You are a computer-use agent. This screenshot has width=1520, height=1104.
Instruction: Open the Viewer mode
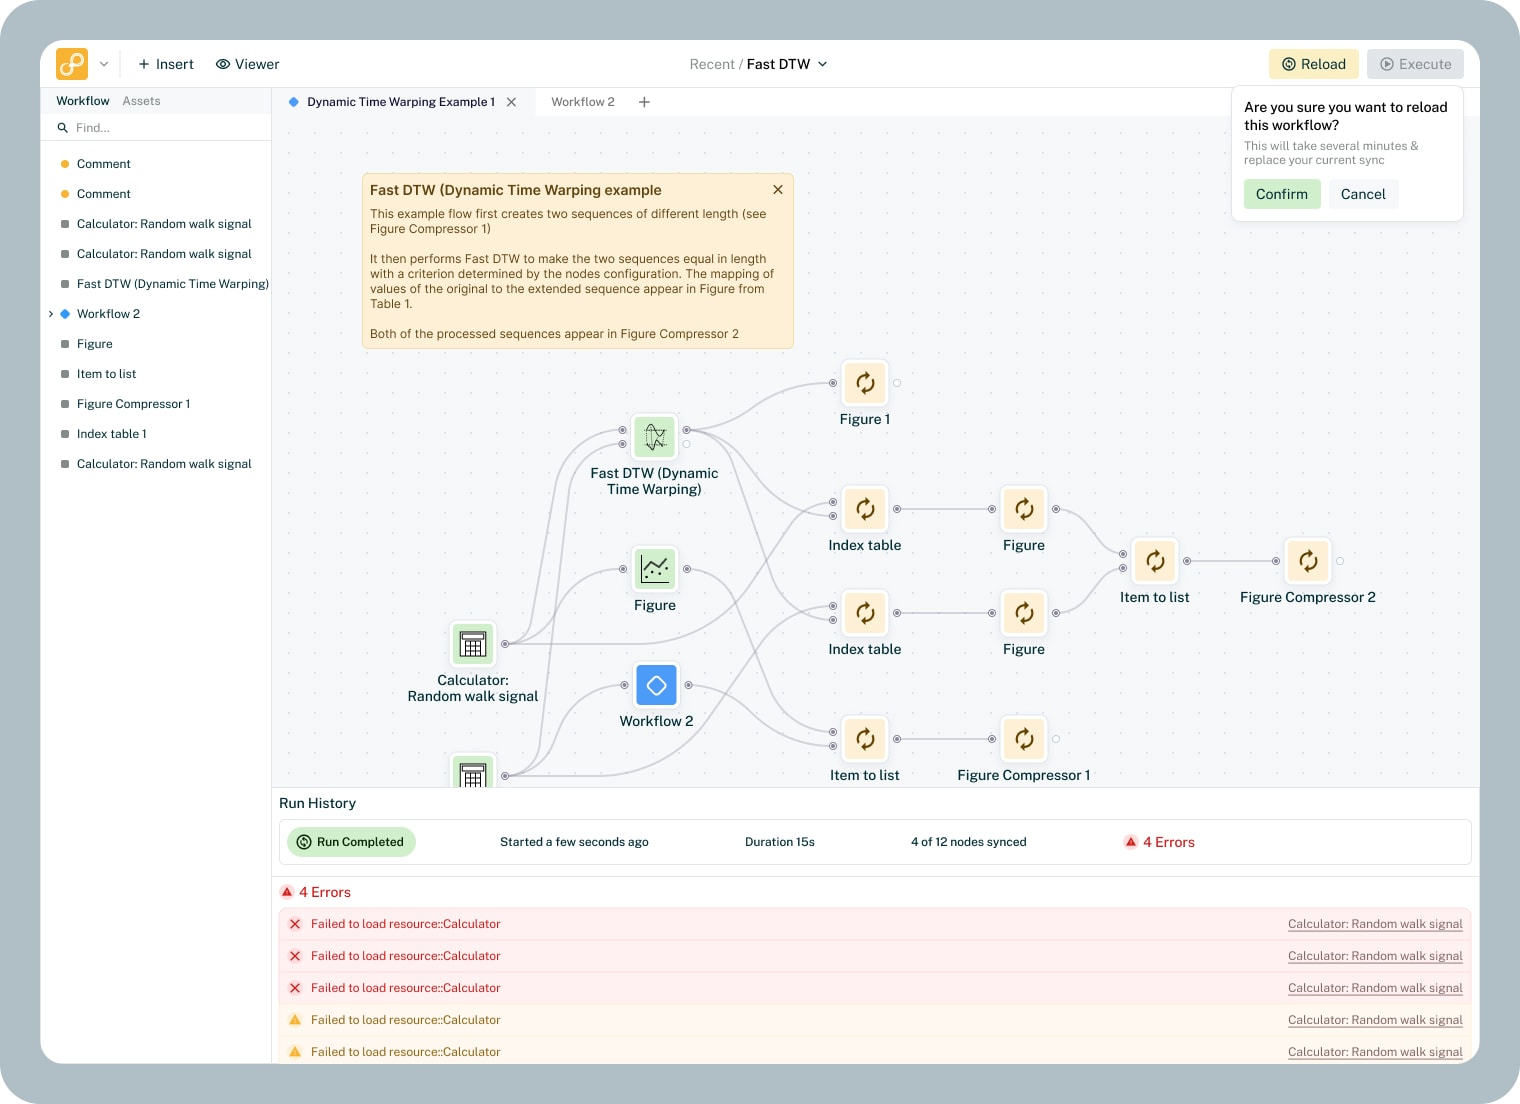[x=247, y=64]
